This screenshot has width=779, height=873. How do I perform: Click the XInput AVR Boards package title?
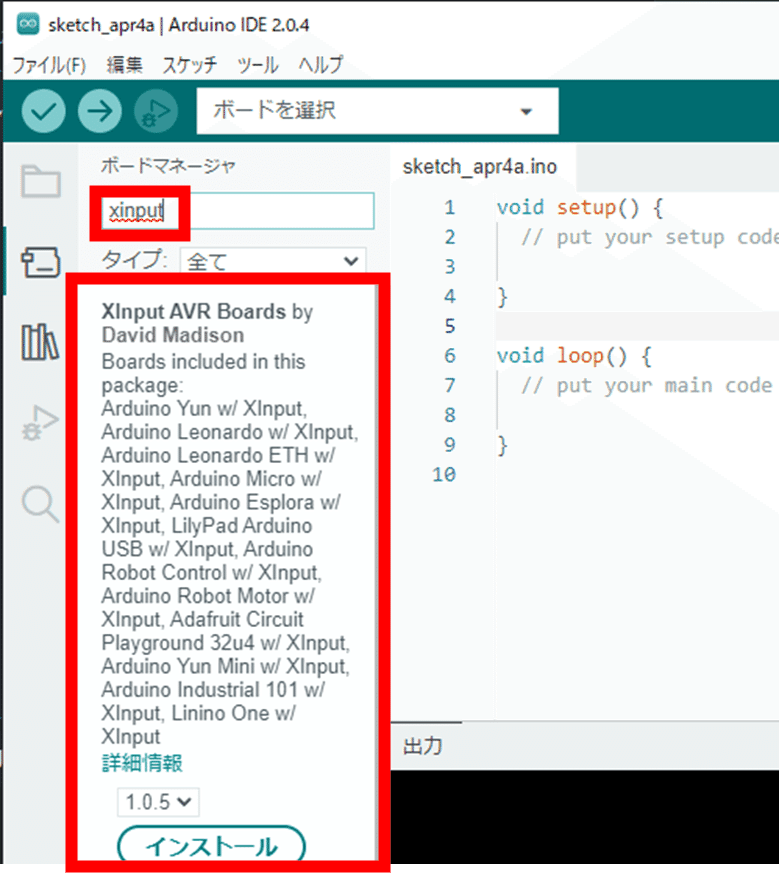[194, 311]
